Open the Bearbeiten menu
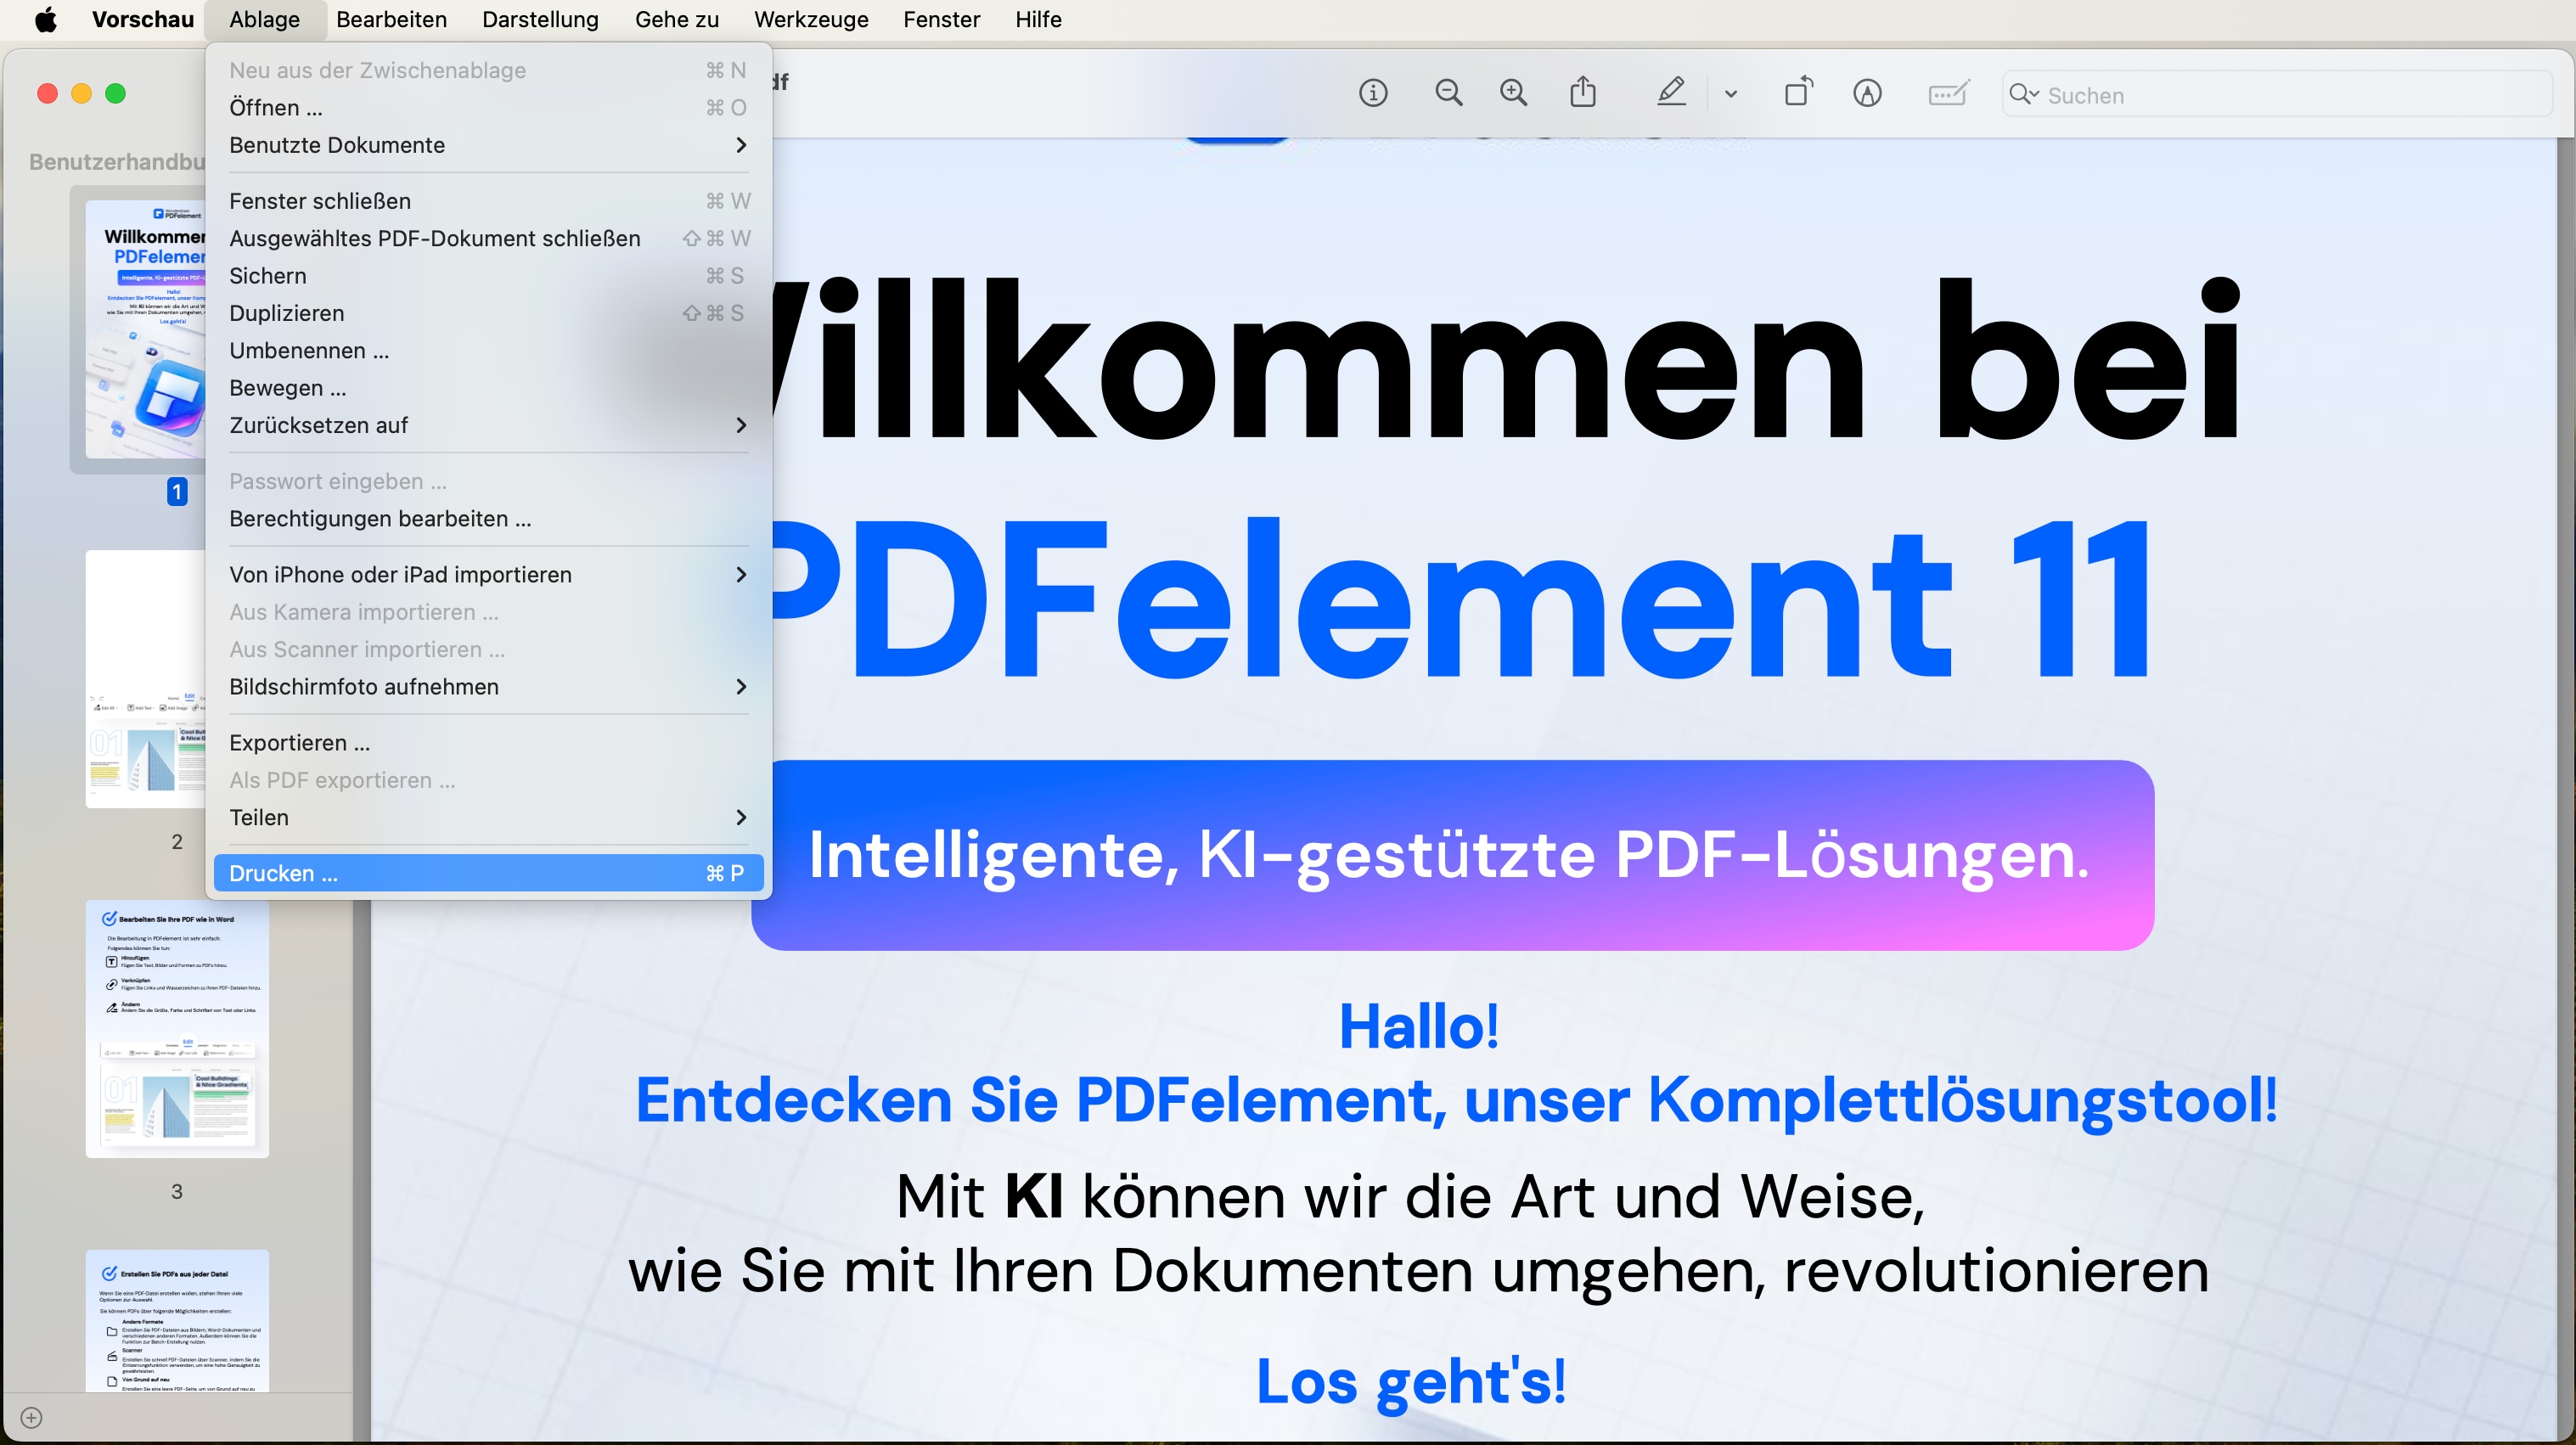Image resolution: width=2576 pixels, height=1445 pixels. tap(391, 20)
